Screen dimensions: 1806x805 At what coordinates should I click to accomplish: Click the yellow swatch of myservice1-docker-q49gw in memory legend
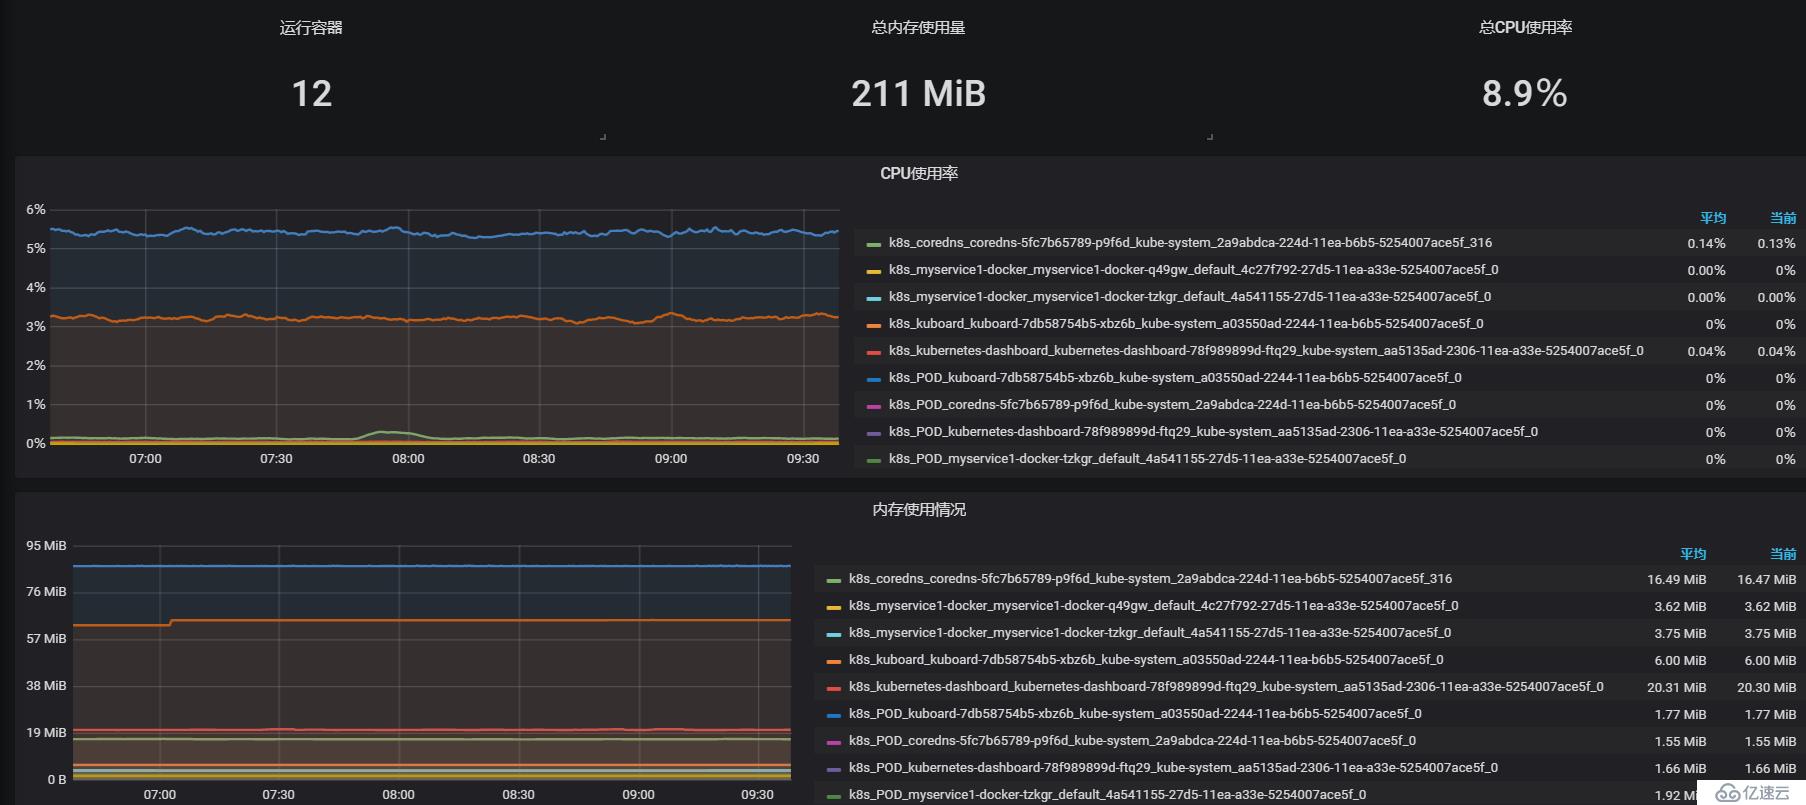[x=834, y=607]
